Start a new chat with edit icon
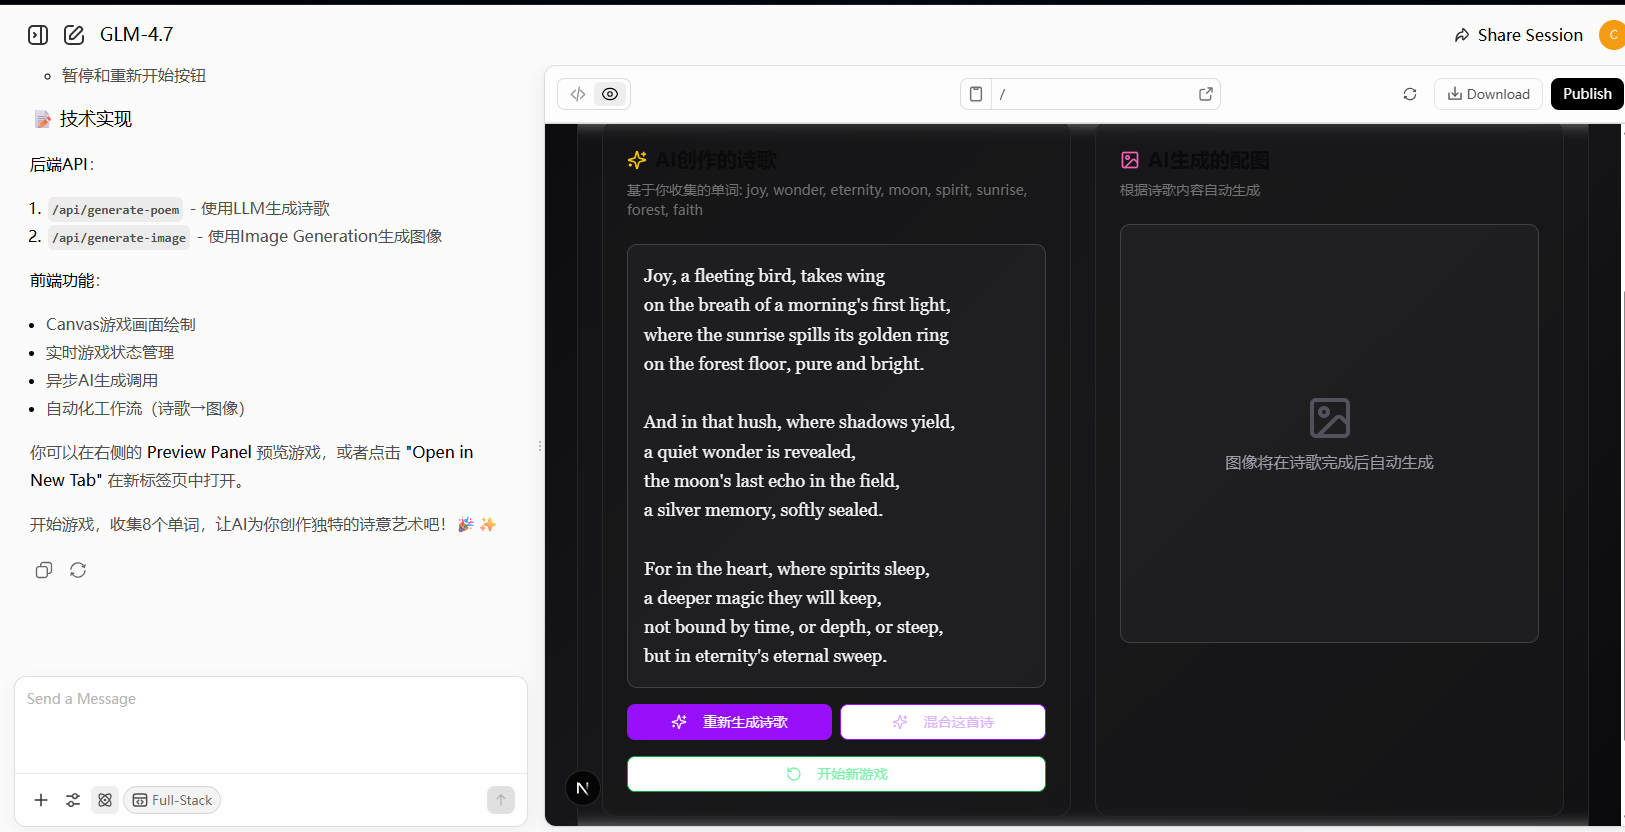 [74, 35]
